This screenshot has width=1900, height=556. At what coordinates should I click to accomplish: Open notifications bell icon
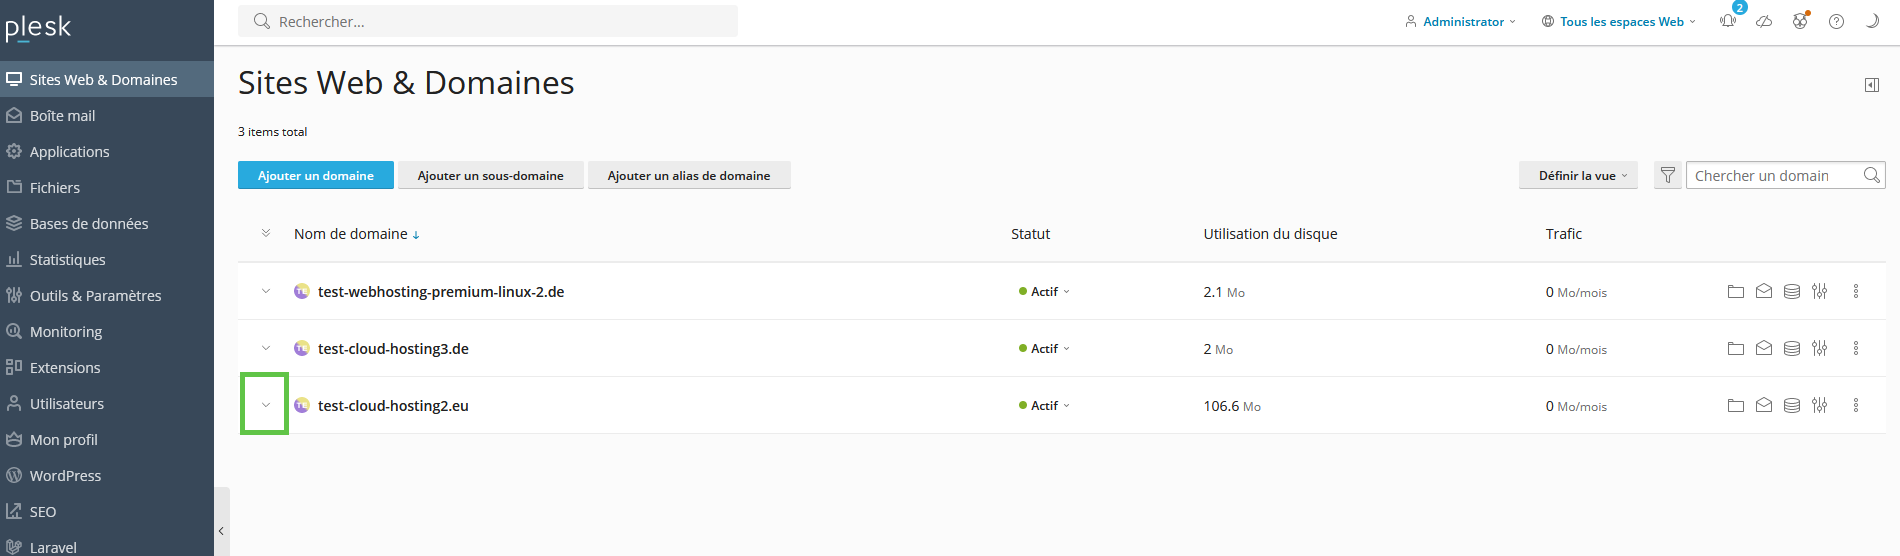pos(1728,21)
